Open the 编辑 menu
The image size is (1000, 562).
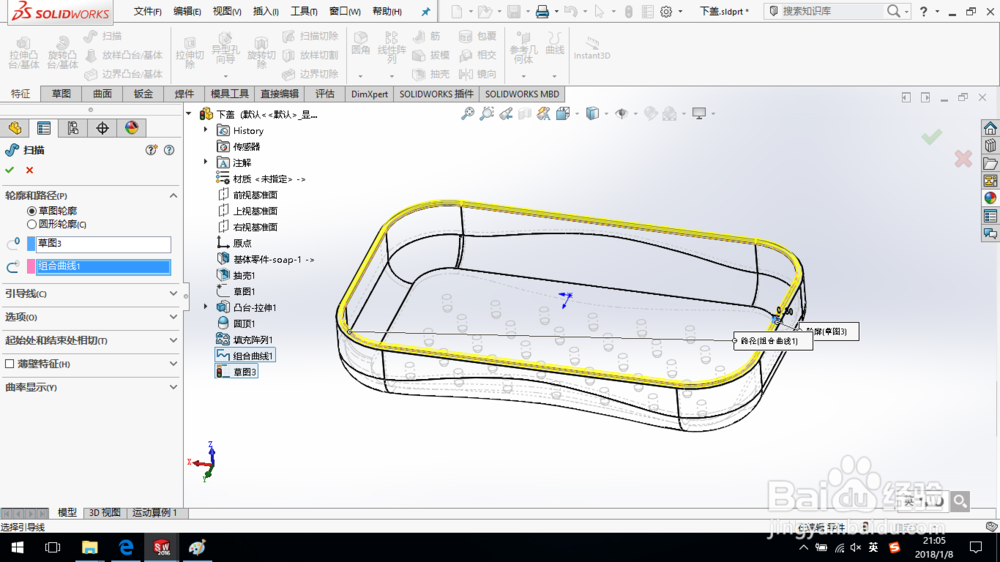pyautogui.click(x=187, y=11)
